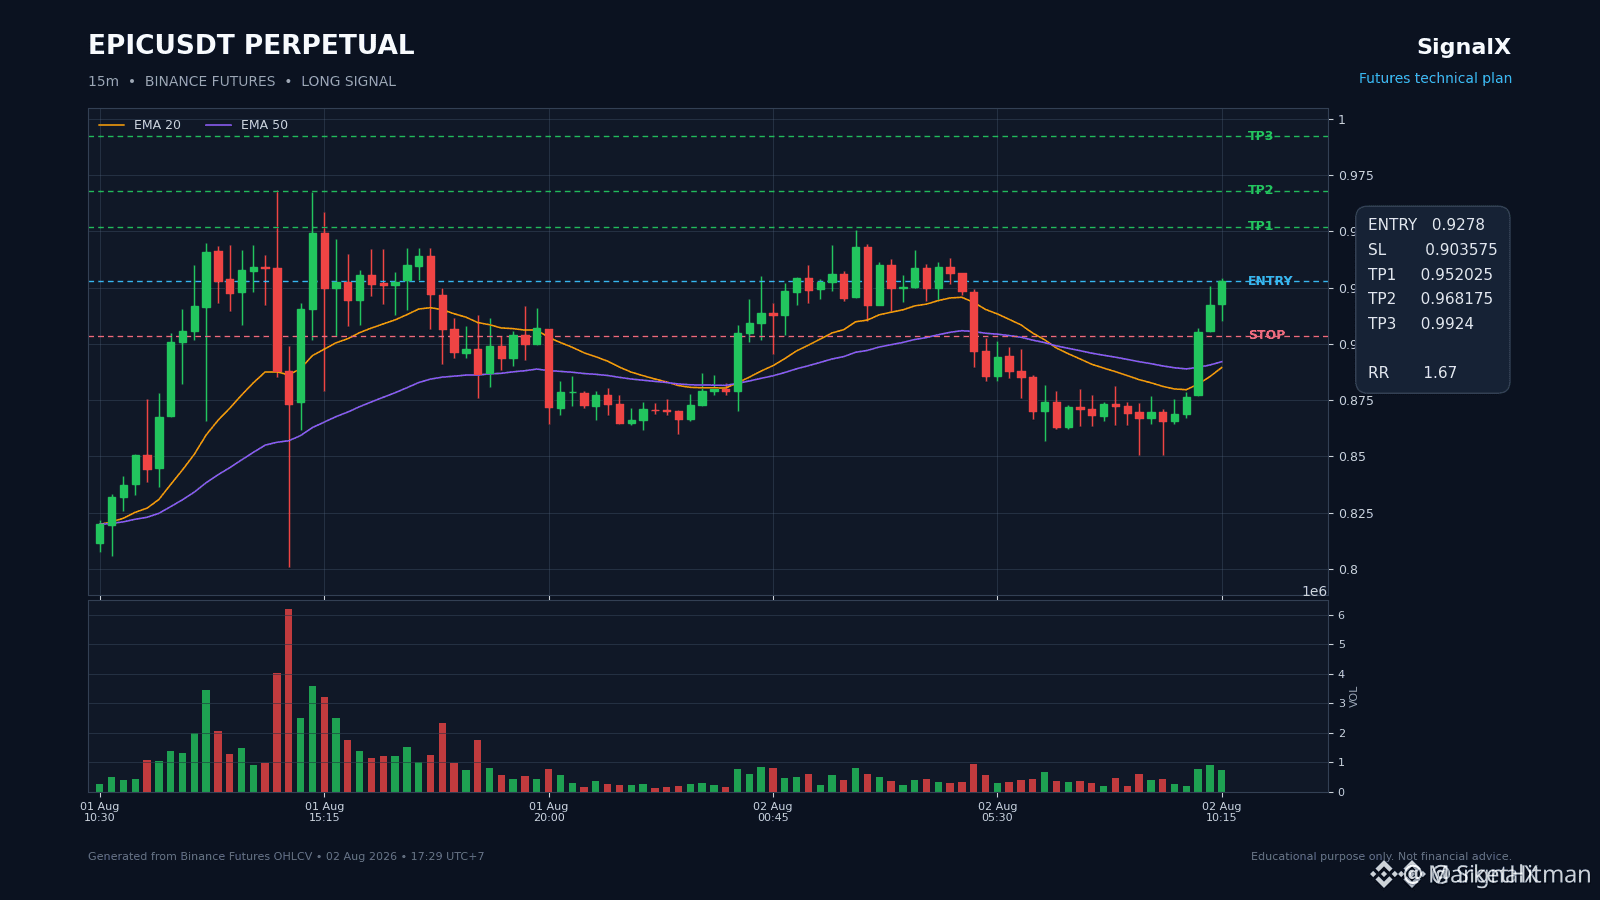This screenshot has height=900, width=1600.
Task: Click the 0.875 price axis label
Action: (1356, 401)
